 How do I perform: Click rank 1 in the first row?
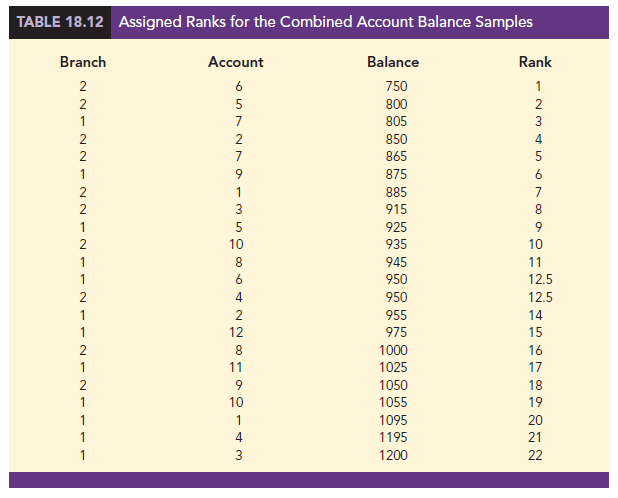[x=537, y=87]
